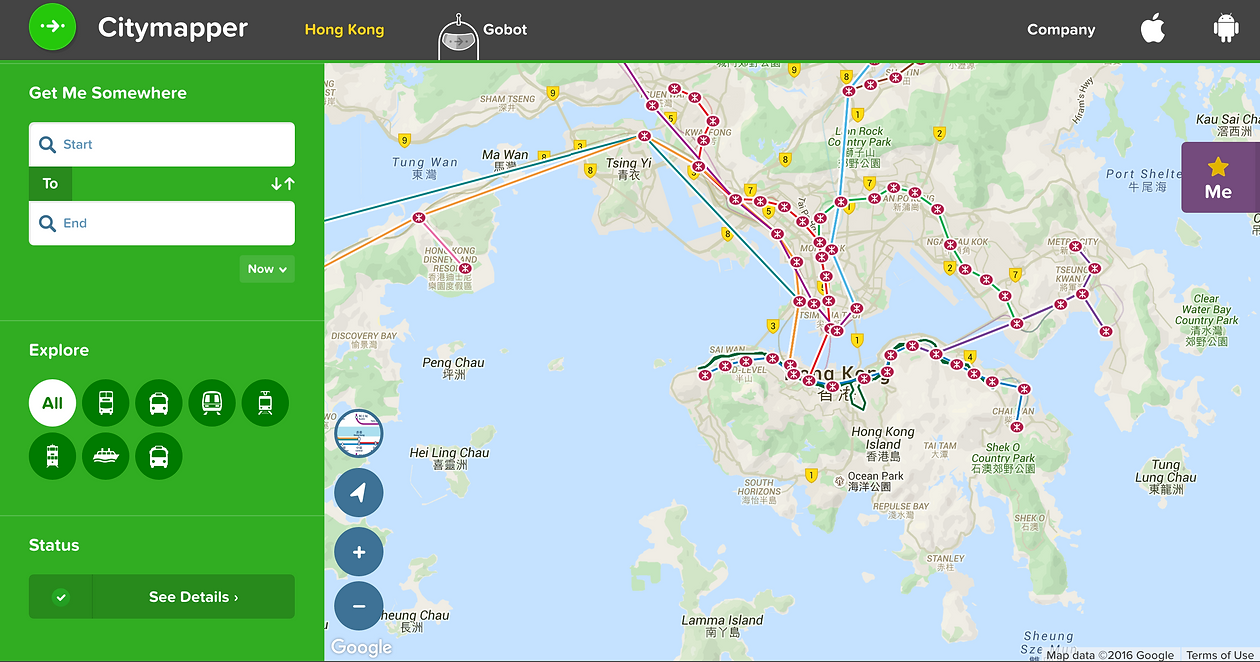Select the bus icon beside the metro icon

[x=159, y=403]
